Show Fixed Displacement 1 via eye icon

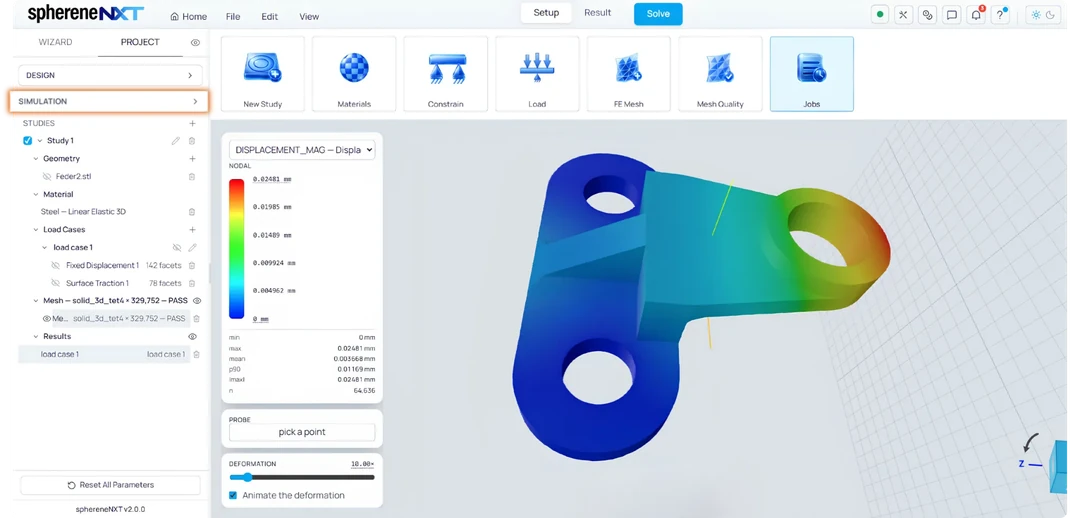(x=56, y=265)
